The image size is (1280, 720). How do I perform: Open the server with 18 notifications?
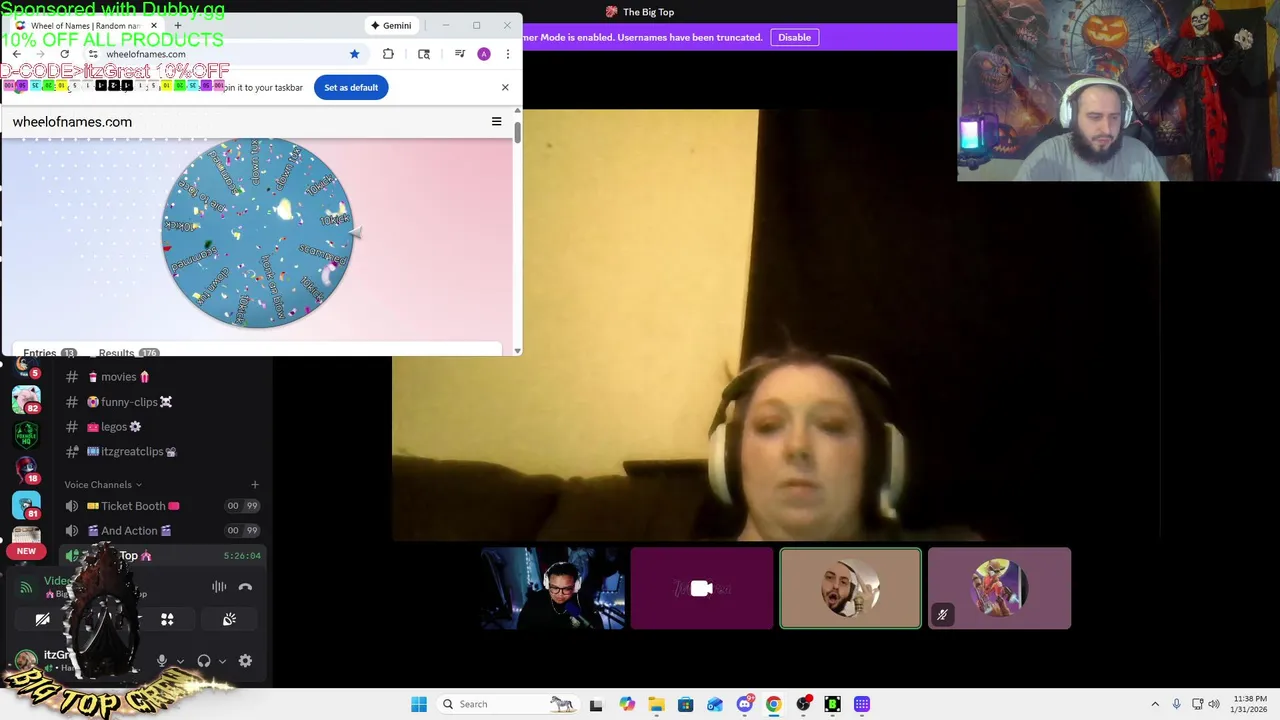(x=26, y=470)
